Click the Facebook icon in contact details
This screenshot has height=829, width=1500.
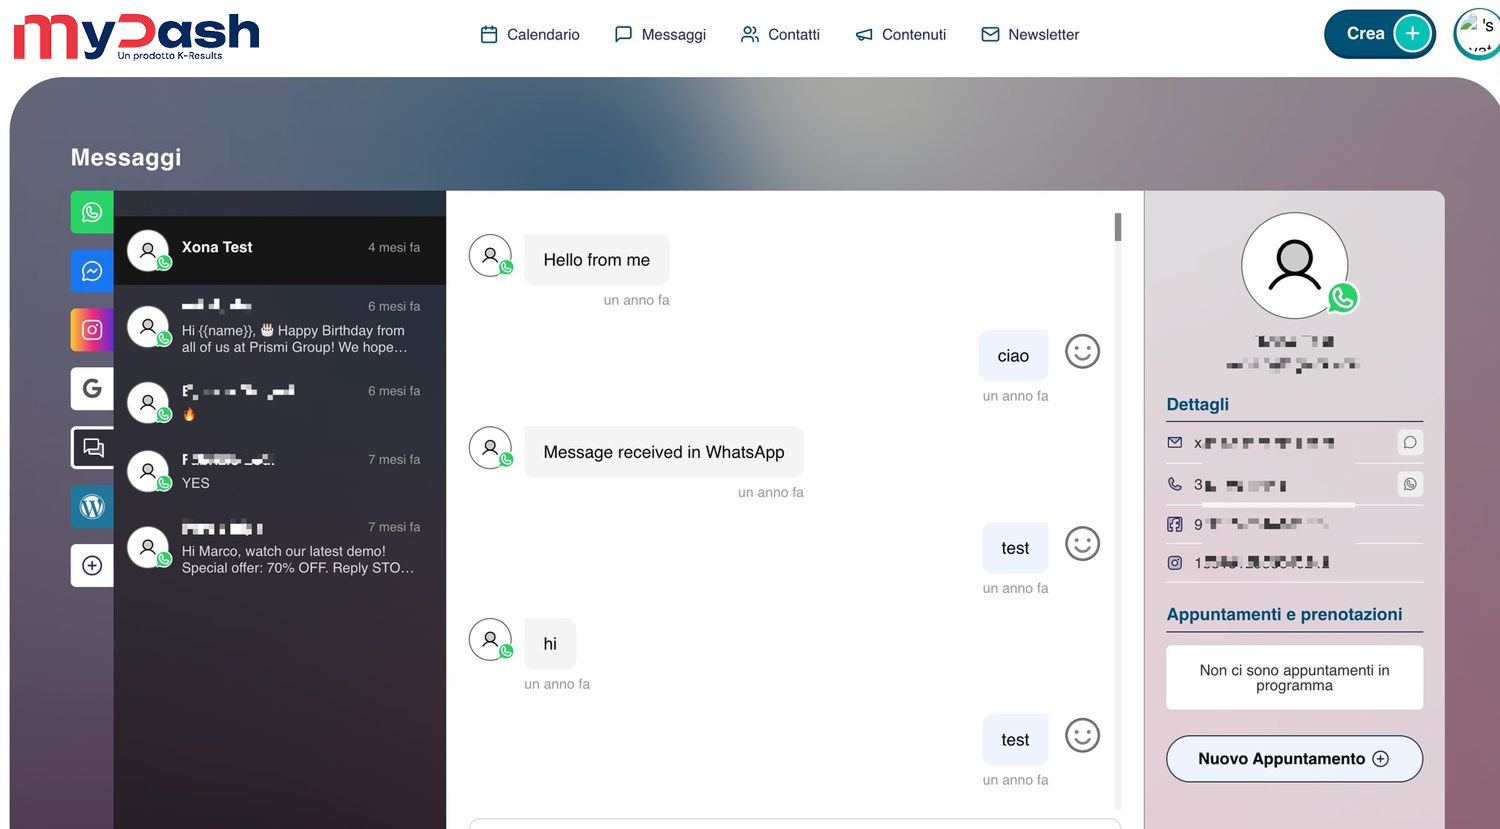[1175, 524]
